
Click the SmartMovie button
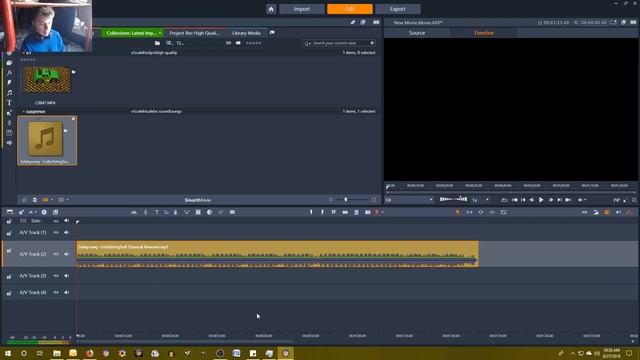click(x=198, y=200)
